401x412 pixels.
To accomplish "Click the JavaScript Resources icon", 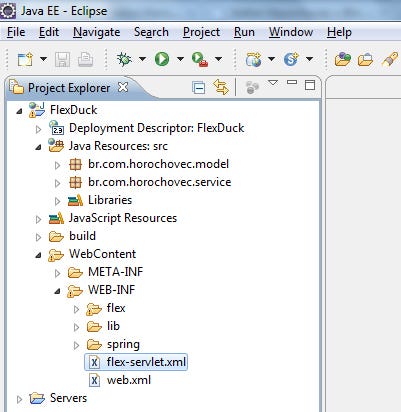I will tap(56, 218).
